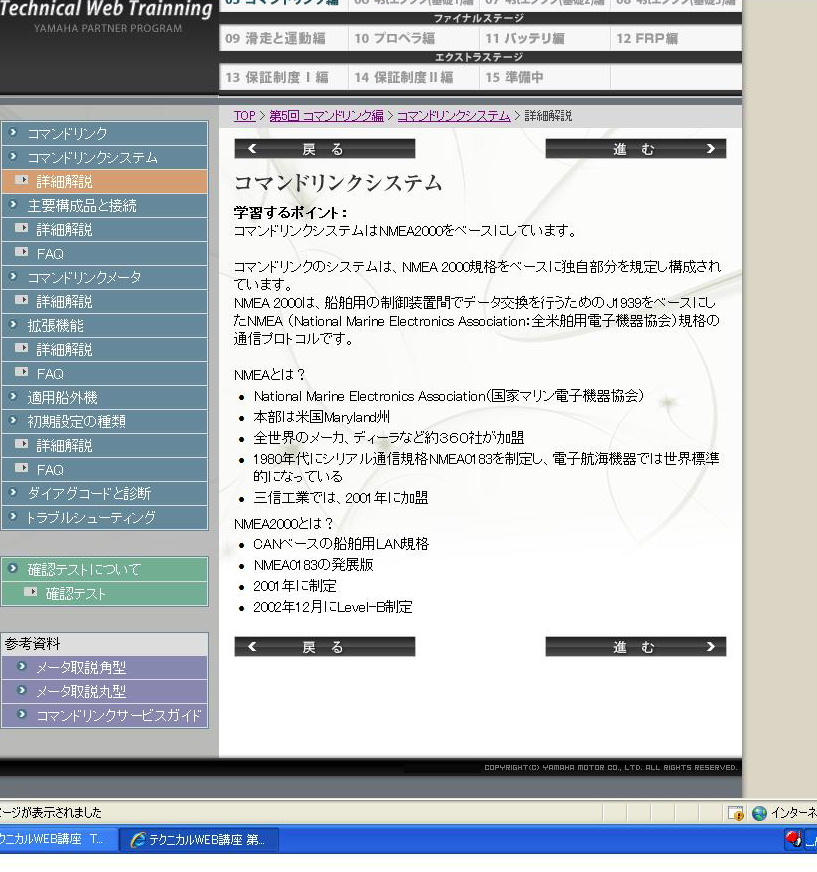
Task: Click top 戻る back button
Action: click(x=324, y=148)
